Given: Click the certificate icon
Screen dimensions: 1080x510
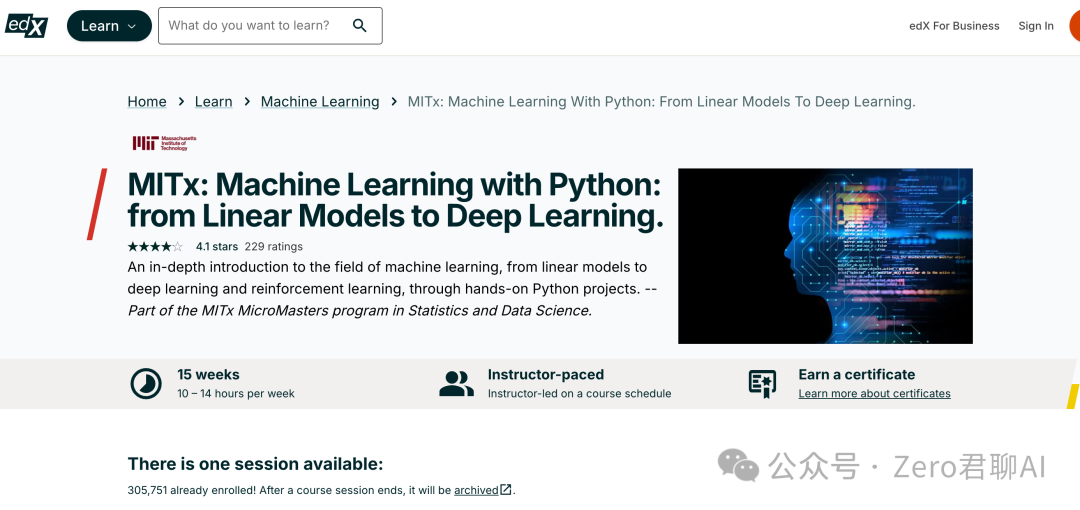Looking at the screenshot, I should click(x=762, y=383).
